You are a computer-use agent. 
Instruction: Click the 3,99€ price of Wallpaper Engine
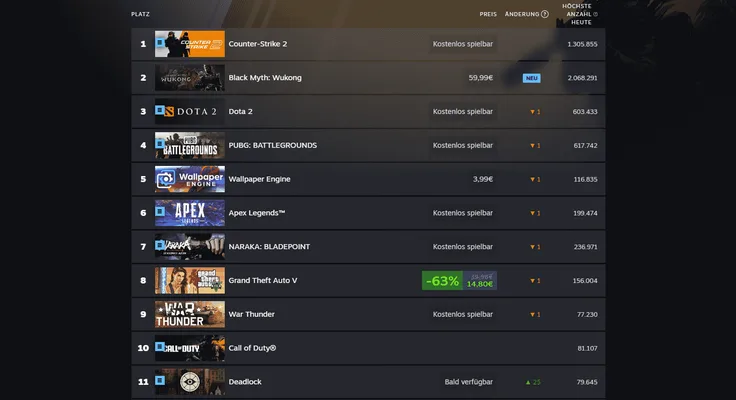[x=483, y=179]
